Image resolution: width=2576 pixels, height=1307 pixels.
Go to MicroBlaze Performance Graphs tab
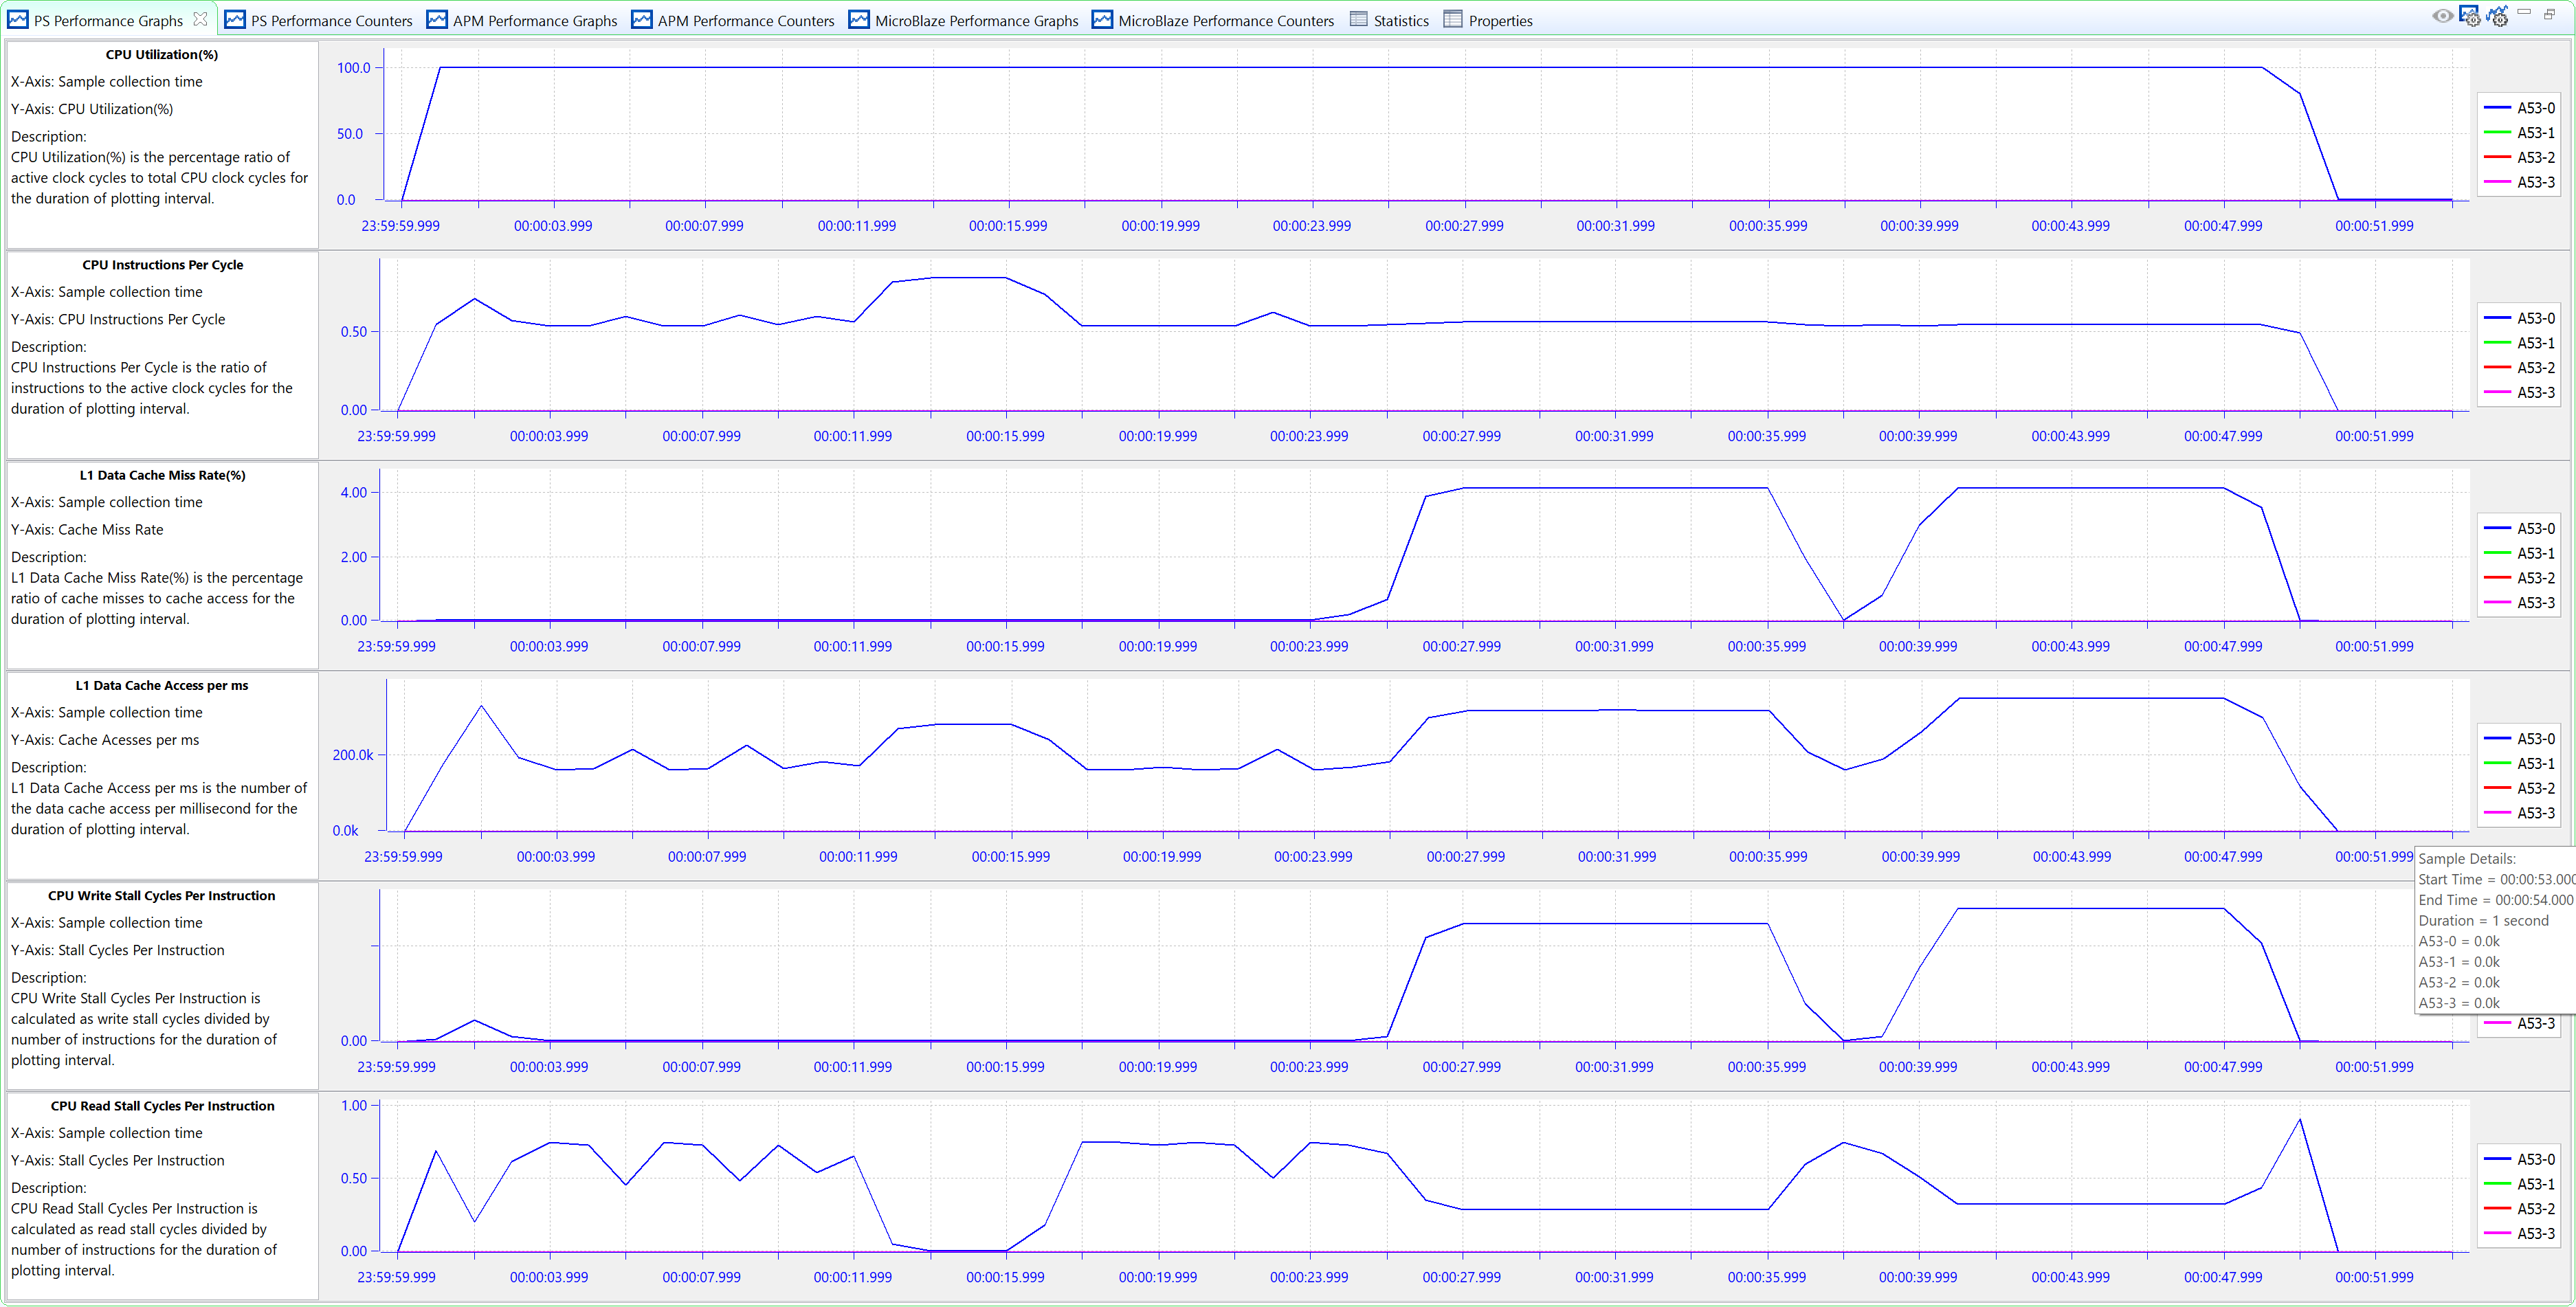(963, 20)
